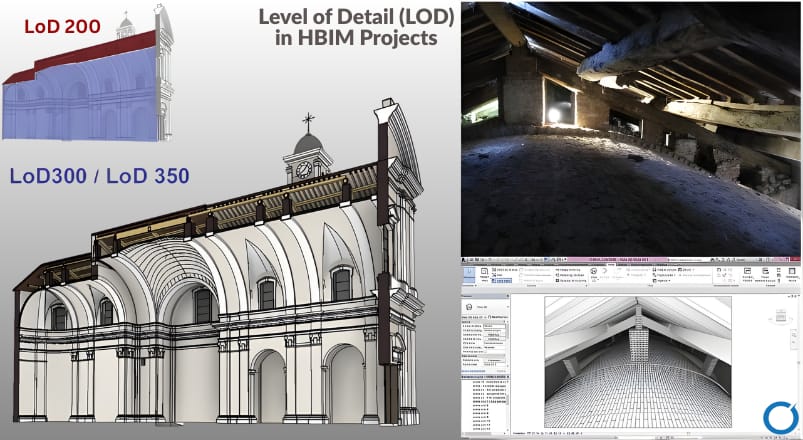803x440 pixels.
Task: Click the Properties palette vertical scrollbar
Action: pos(508,344)
